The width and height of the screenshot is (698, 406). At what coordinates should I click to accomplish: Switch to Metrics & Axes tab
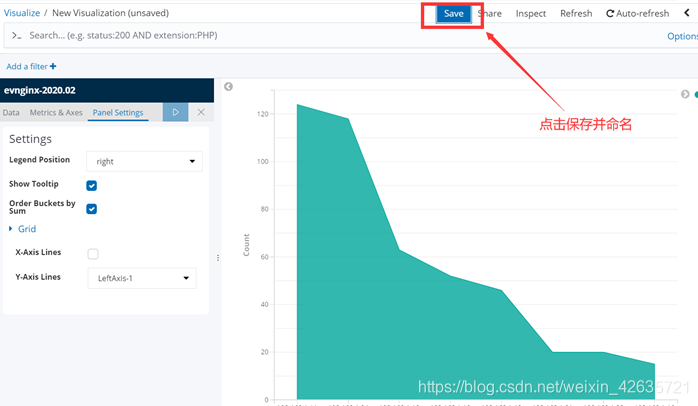pos(56,113)
